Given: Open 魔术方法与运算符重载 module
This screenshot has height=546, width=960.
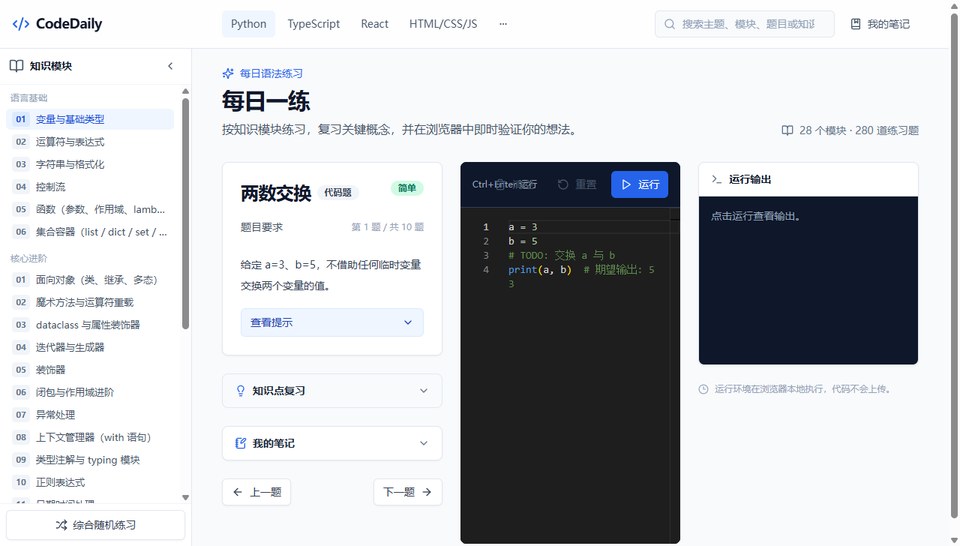Looking at the screenshot, I should point(90,302).
